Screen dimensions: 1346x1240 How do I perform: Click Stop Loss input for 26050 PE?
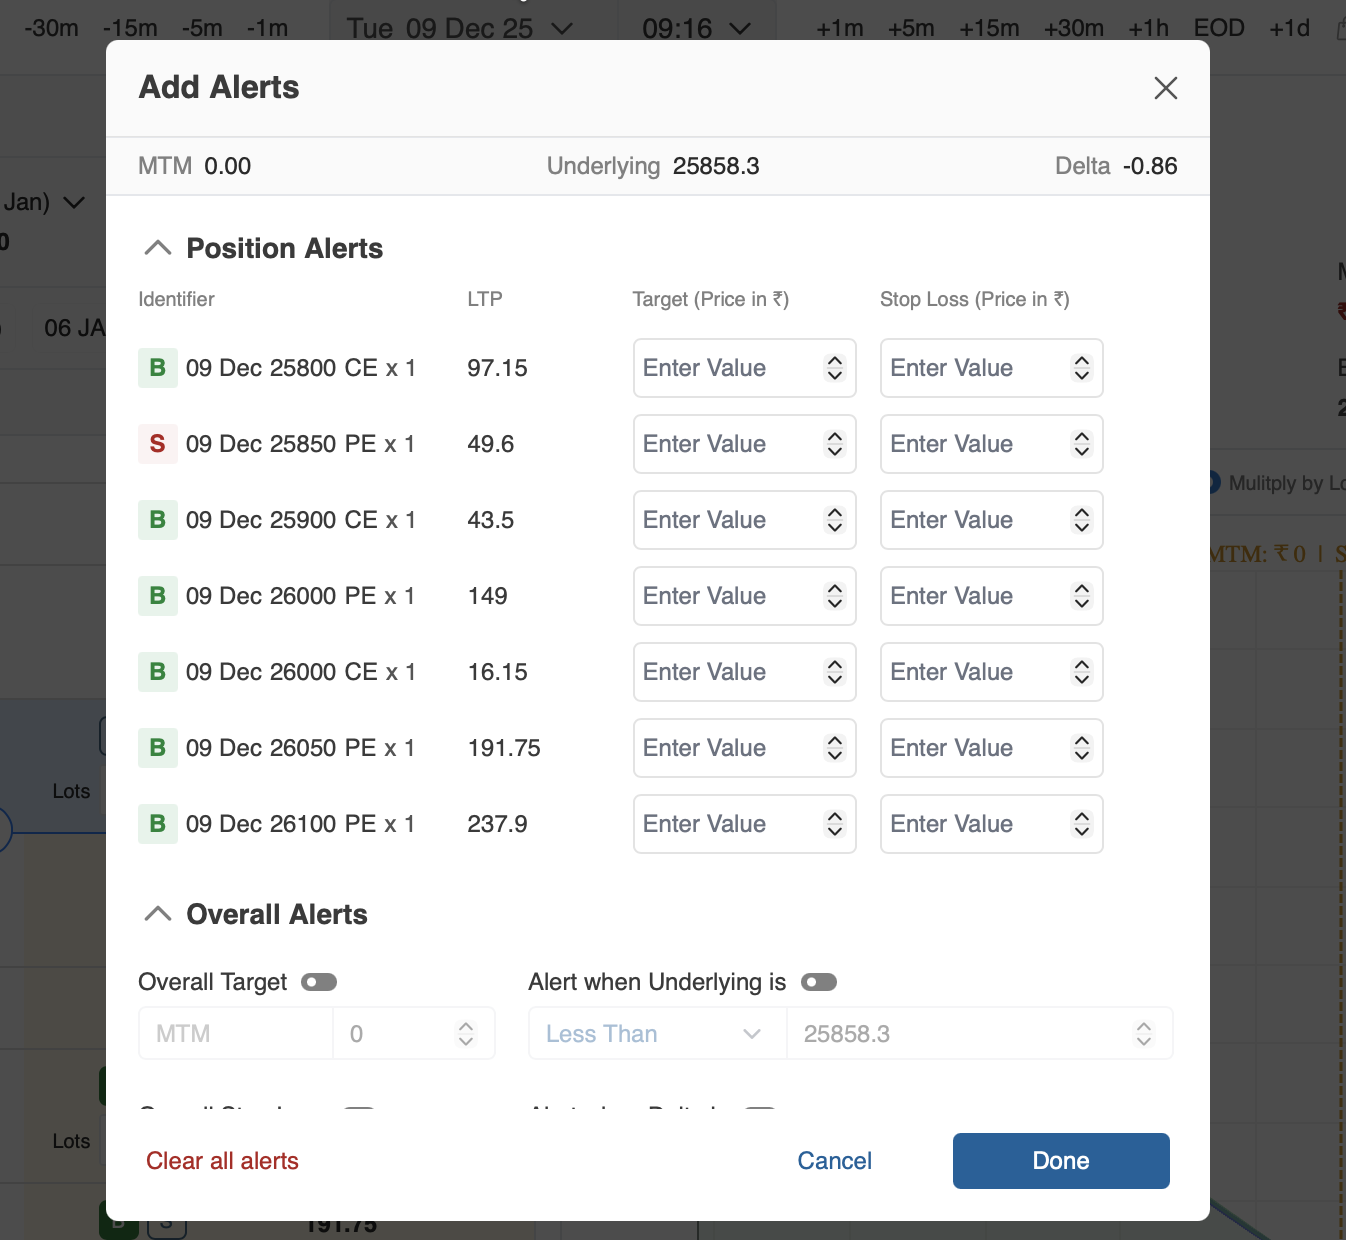(x=975, y=748)
